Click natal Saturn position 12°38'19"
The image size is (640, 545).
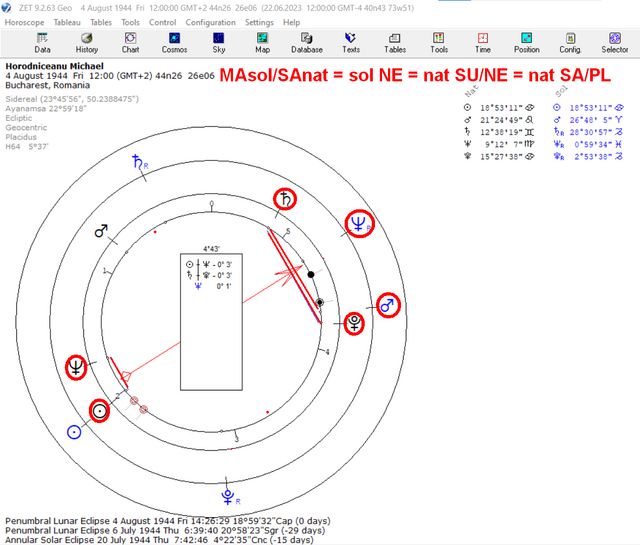click(x=501, y=132)
